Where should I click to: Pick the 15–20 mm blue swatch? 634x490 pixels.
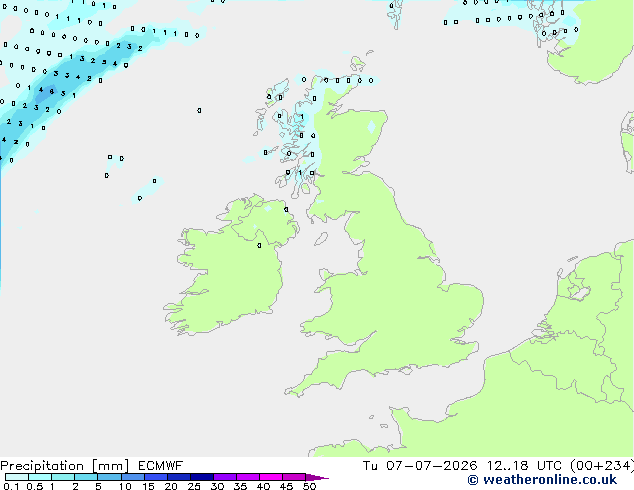(x=156, y=477)
